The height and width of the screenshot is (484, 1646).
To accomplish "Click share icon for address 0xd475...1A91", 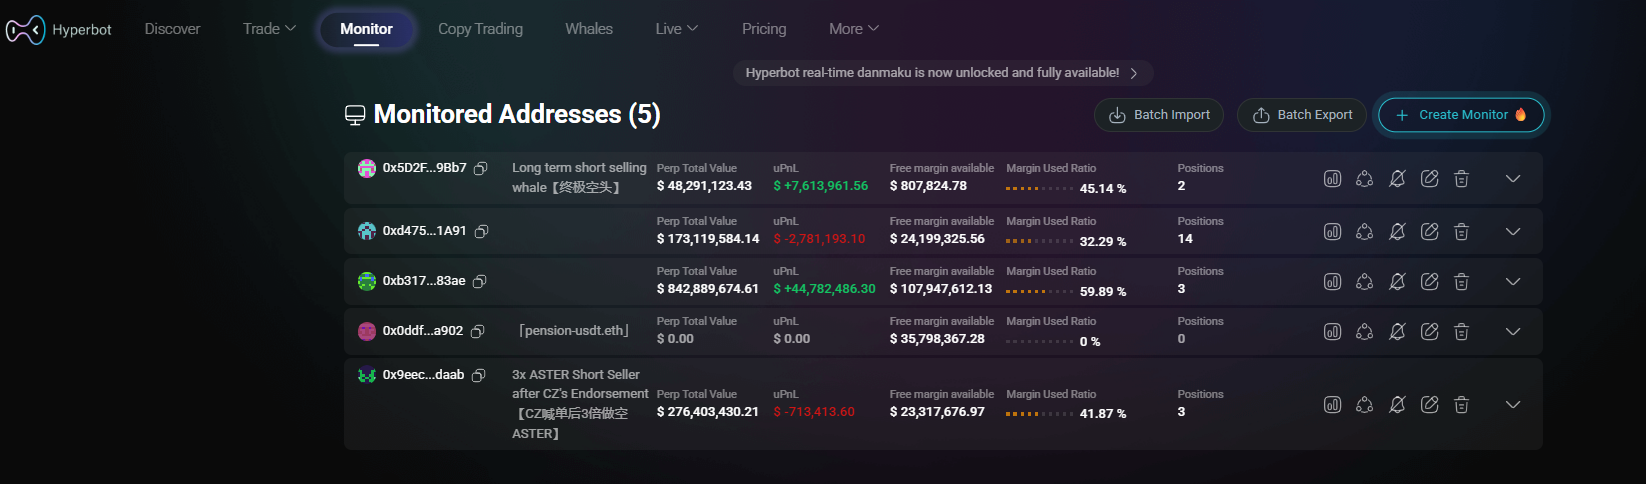I will (x=1364, y=232).
